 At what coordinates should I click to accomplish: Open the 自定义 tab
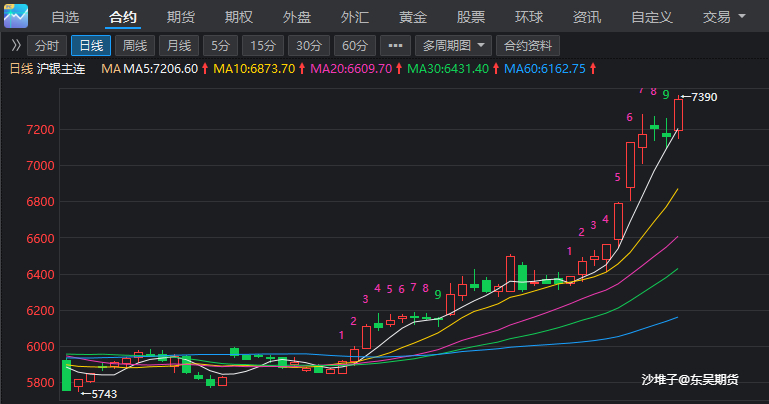click(x=652, y=17)
